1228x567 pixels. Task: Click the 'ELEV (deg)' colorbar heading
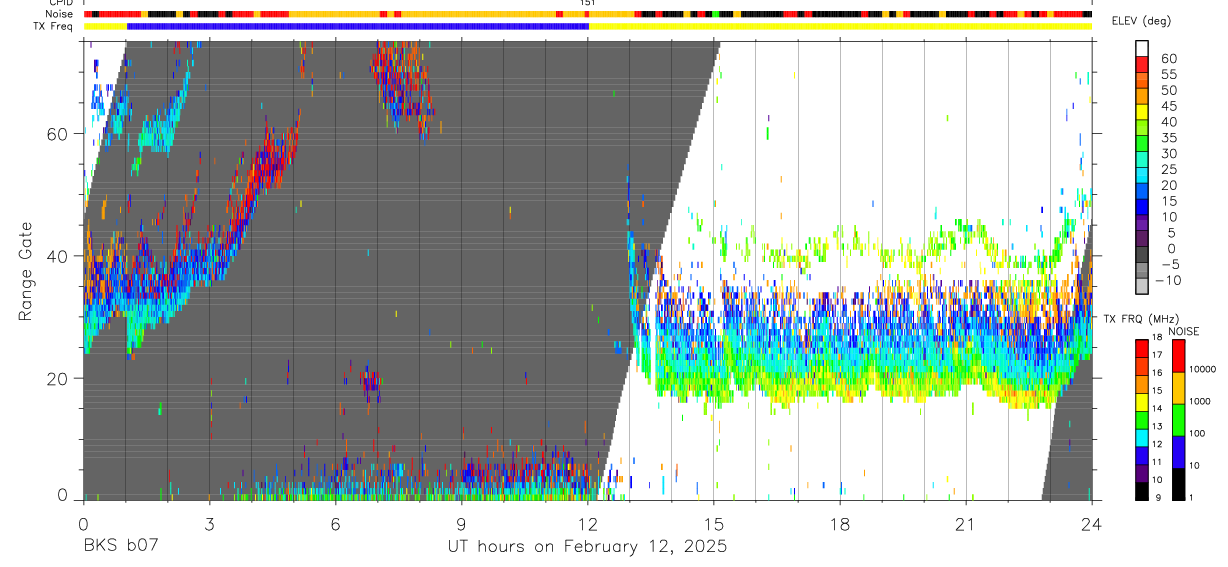click(1141, 21)
